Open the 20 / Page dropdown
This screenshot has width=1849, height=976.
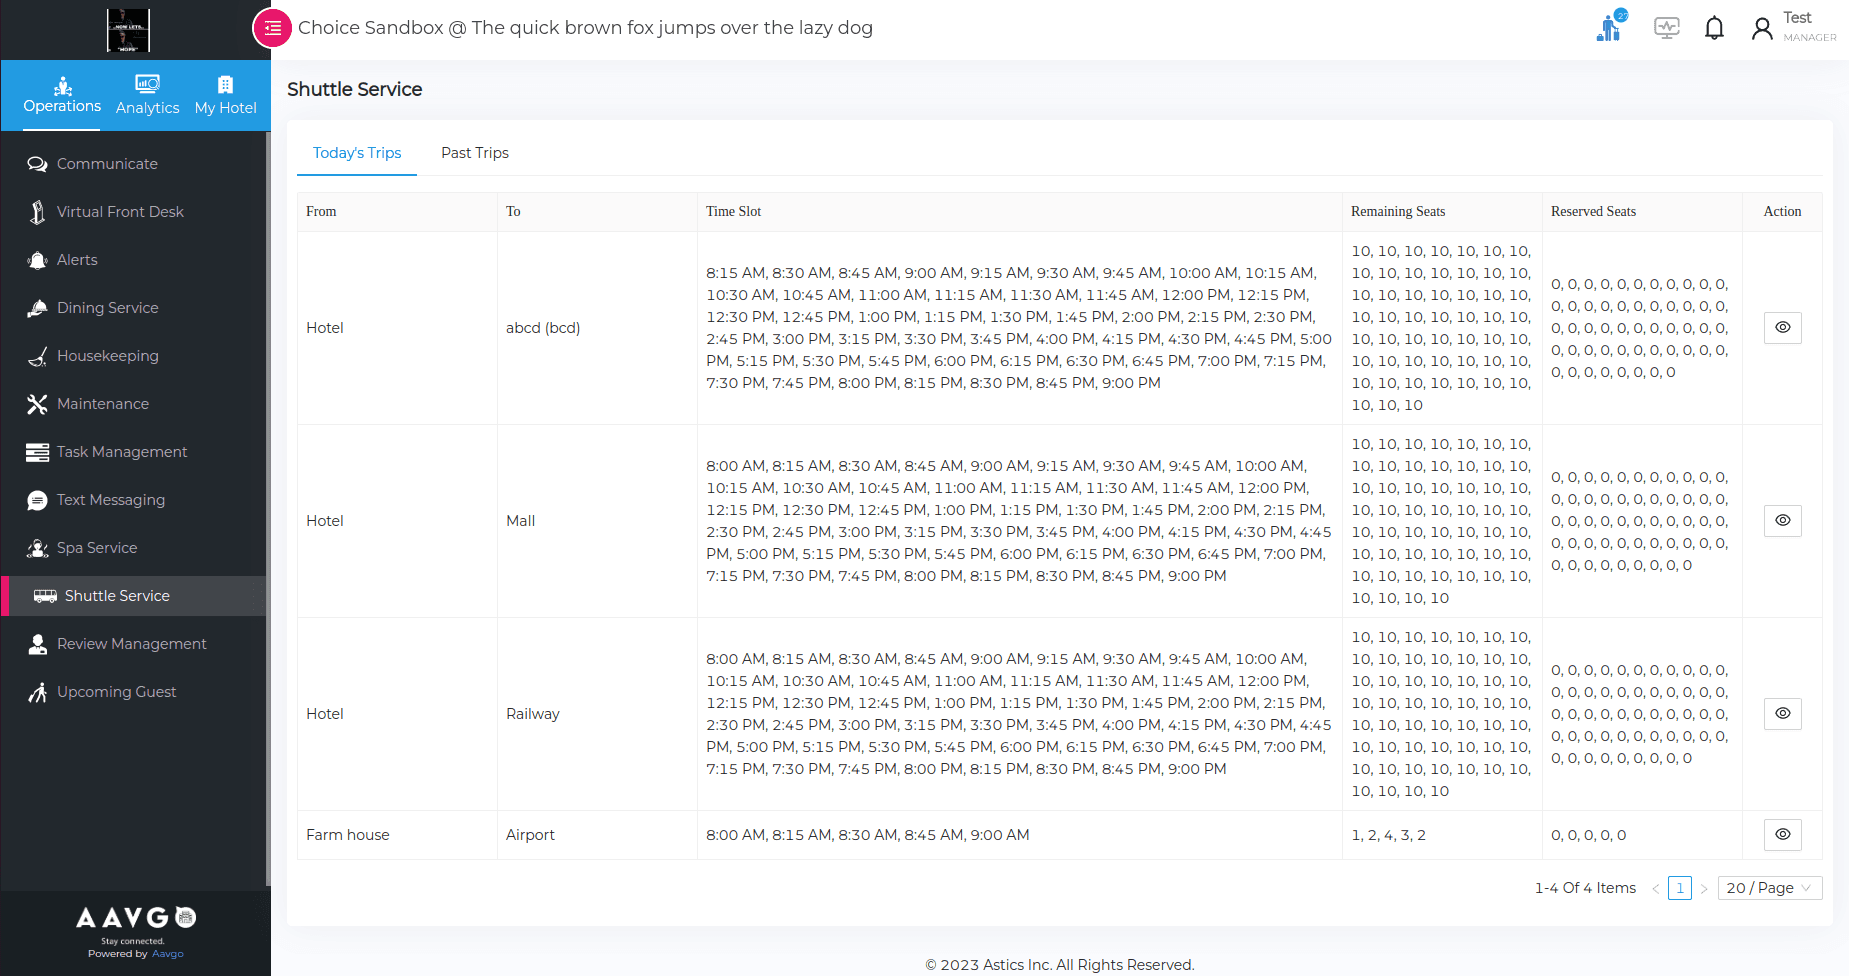(1769, 888)
